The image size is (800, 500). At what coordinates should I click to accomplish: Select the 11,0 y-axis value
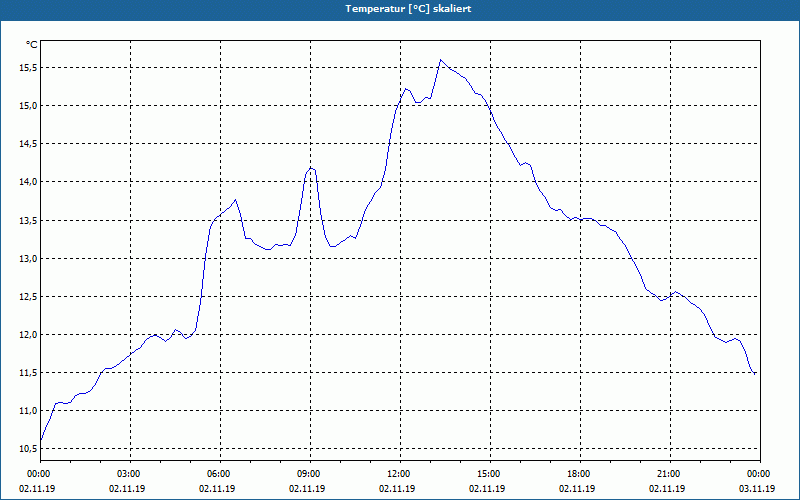(26, 411)
